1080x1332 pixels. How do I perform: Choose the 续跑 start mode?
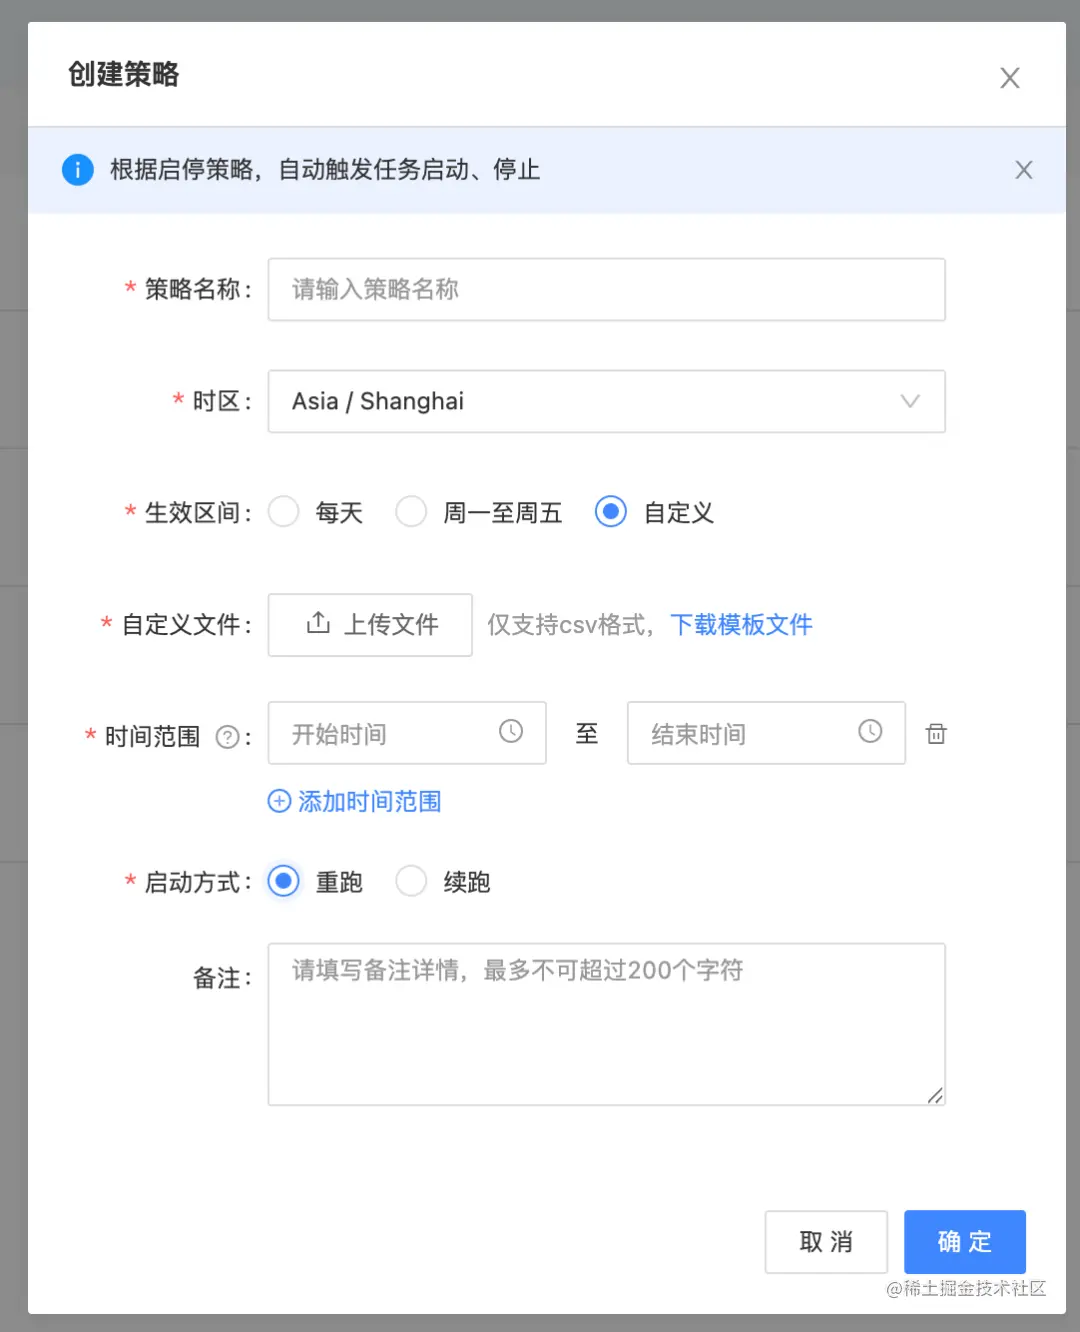point(411,881)
